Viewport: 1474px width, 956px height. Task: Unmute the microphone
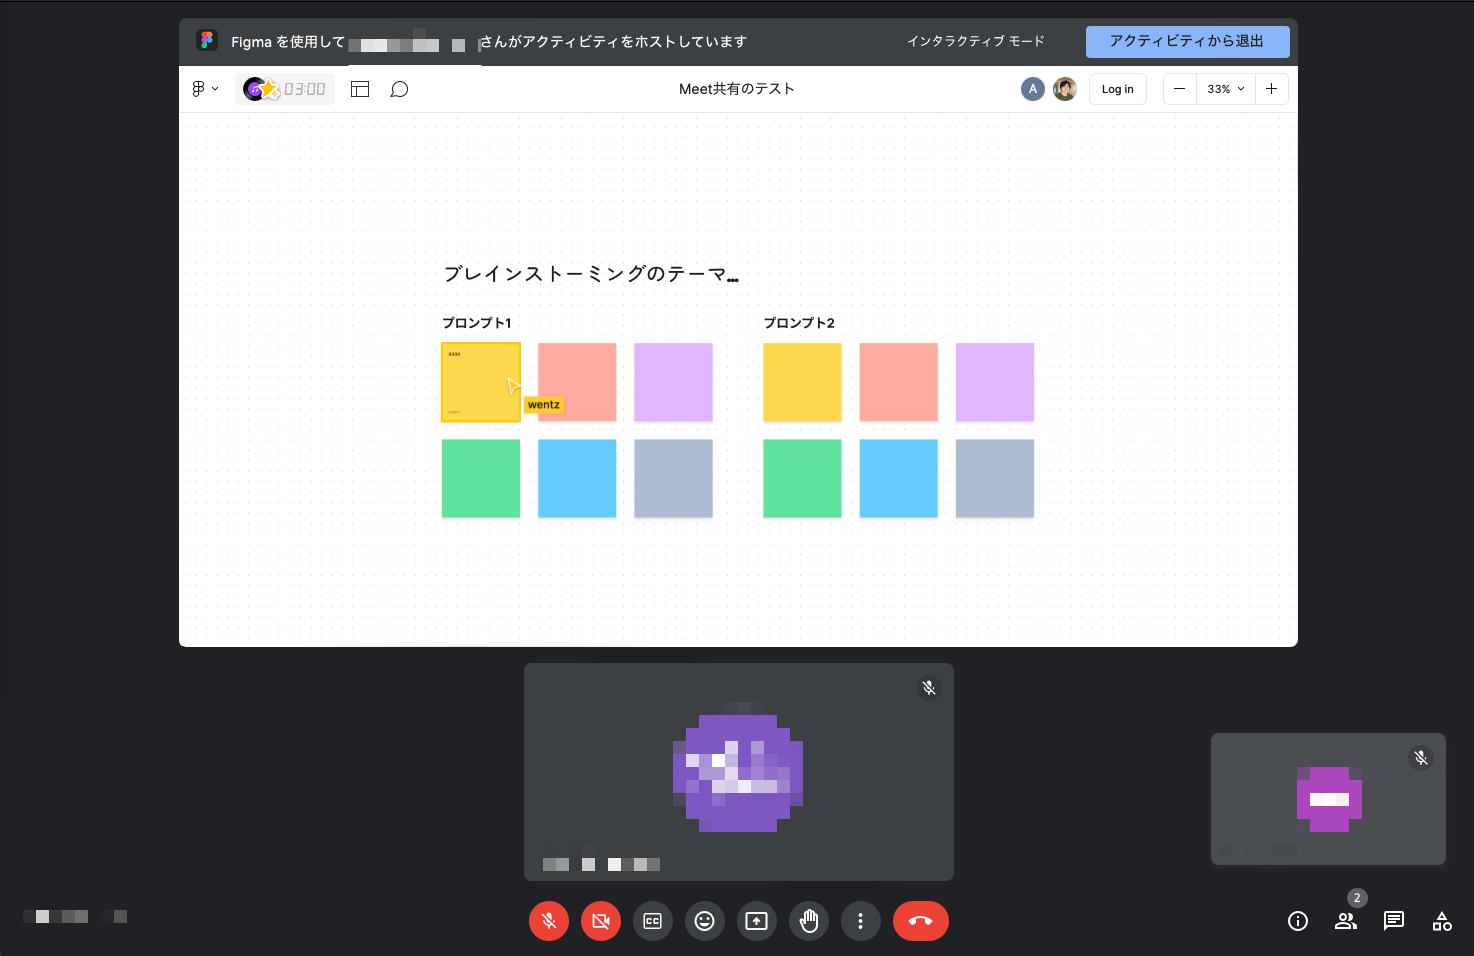[549, 921]
